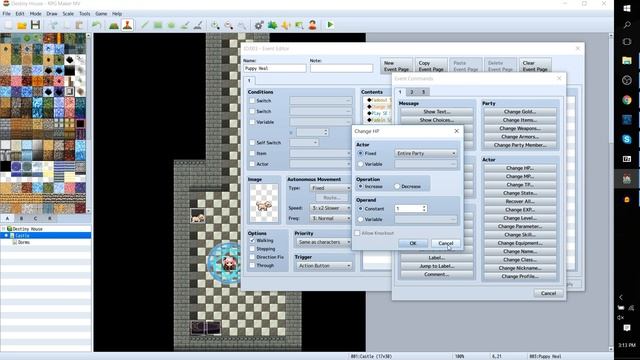The width and height of the screenshot is (640, 360).
Task: Open the Tools menu
Action: pyautogui.click(x=84, y=13)
